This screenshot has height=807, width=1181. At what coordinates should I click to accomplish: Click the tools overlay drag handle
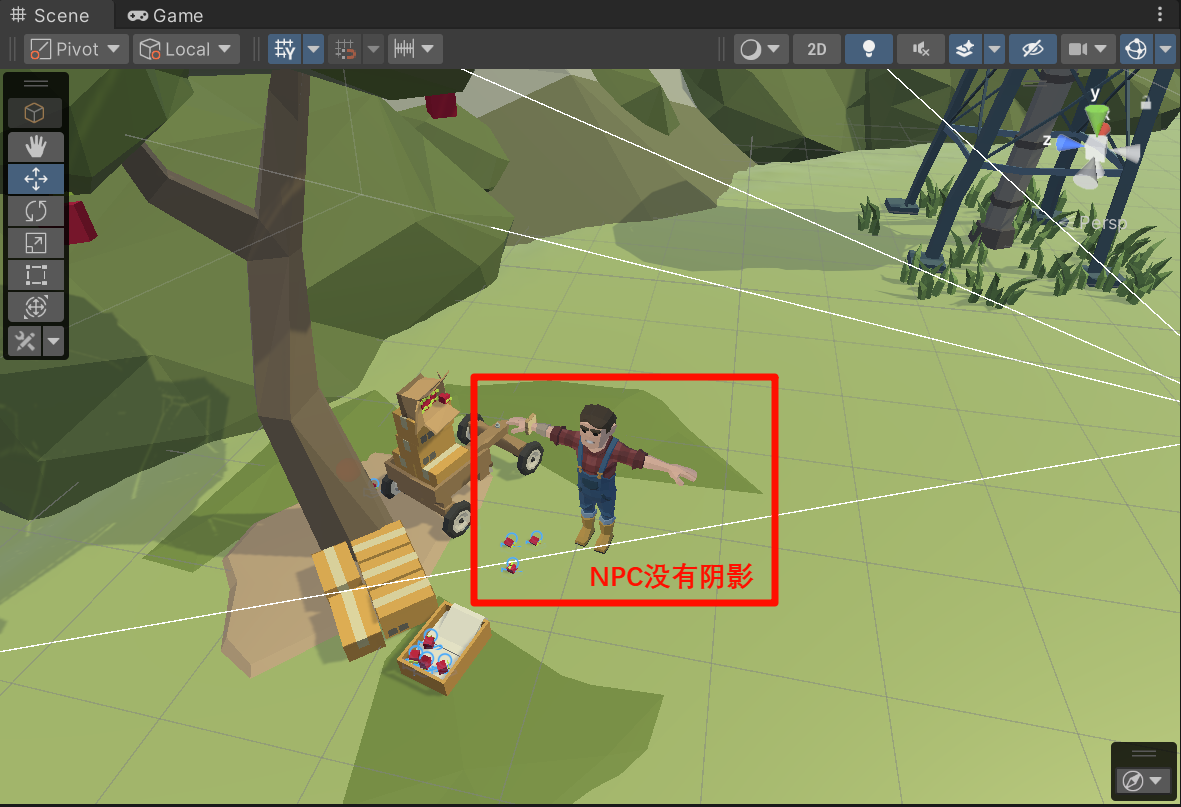(x=35, y=84)
